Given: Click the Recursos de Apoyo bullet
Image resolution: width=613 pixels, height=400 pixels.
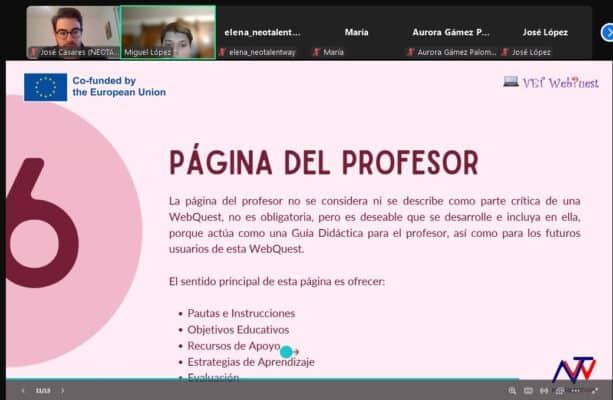Looking at the screenshot, I should click(234, 345).
